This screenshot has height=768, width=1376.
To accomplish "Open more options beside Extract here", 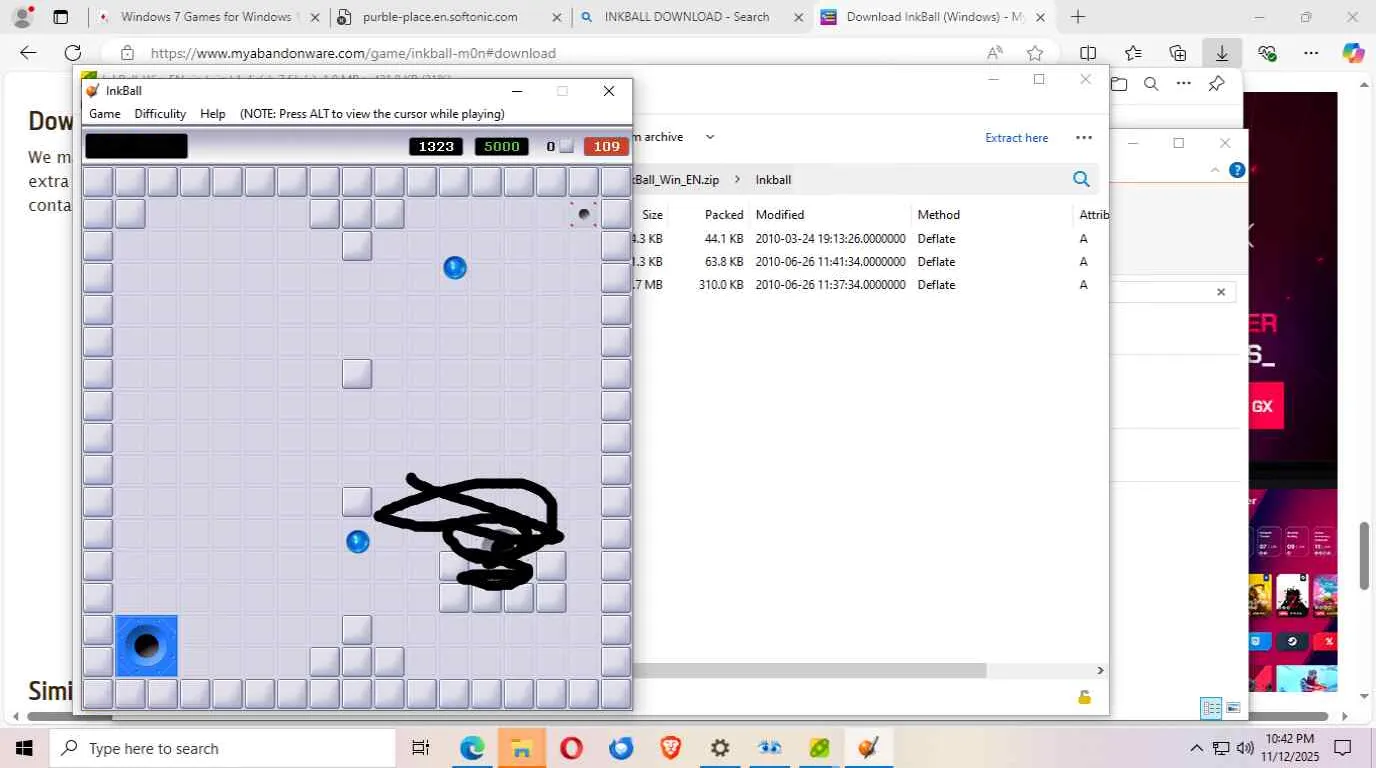I will coord(1084,138).
